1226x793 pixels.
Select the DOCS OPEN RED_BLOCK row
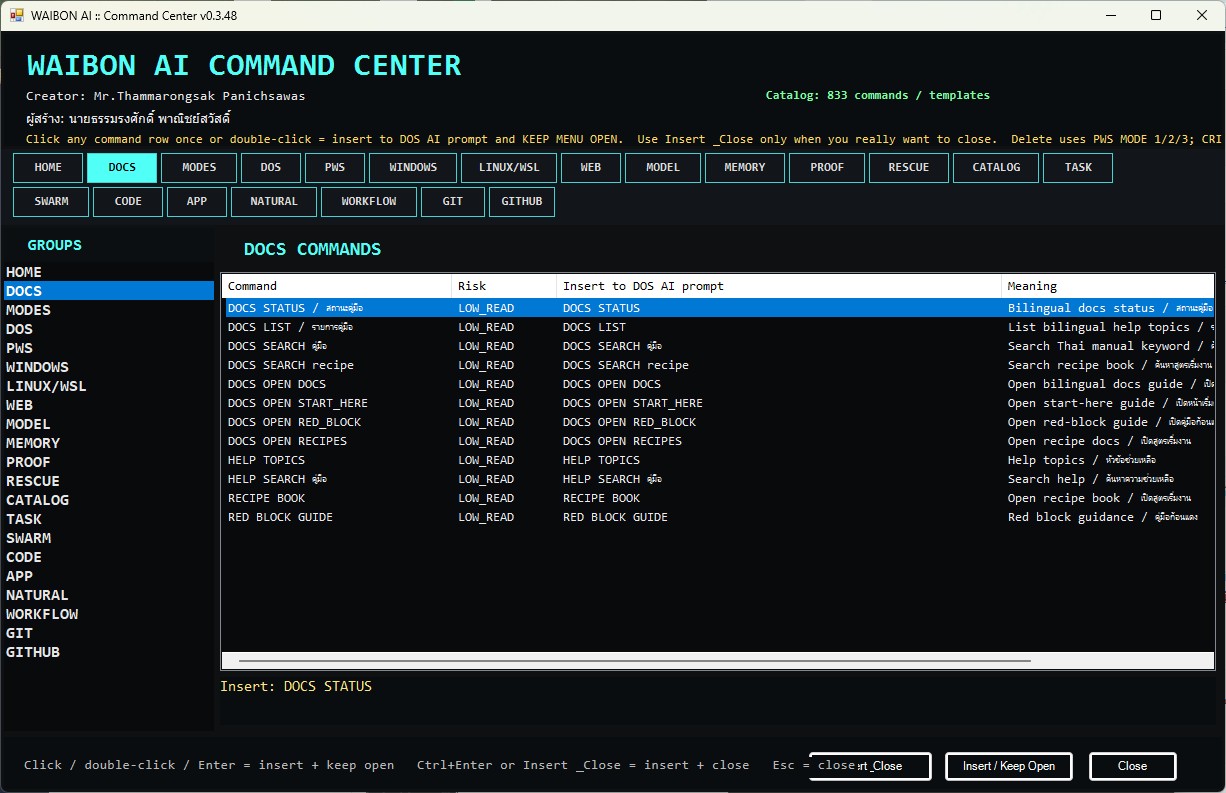[x=718, y=422]
